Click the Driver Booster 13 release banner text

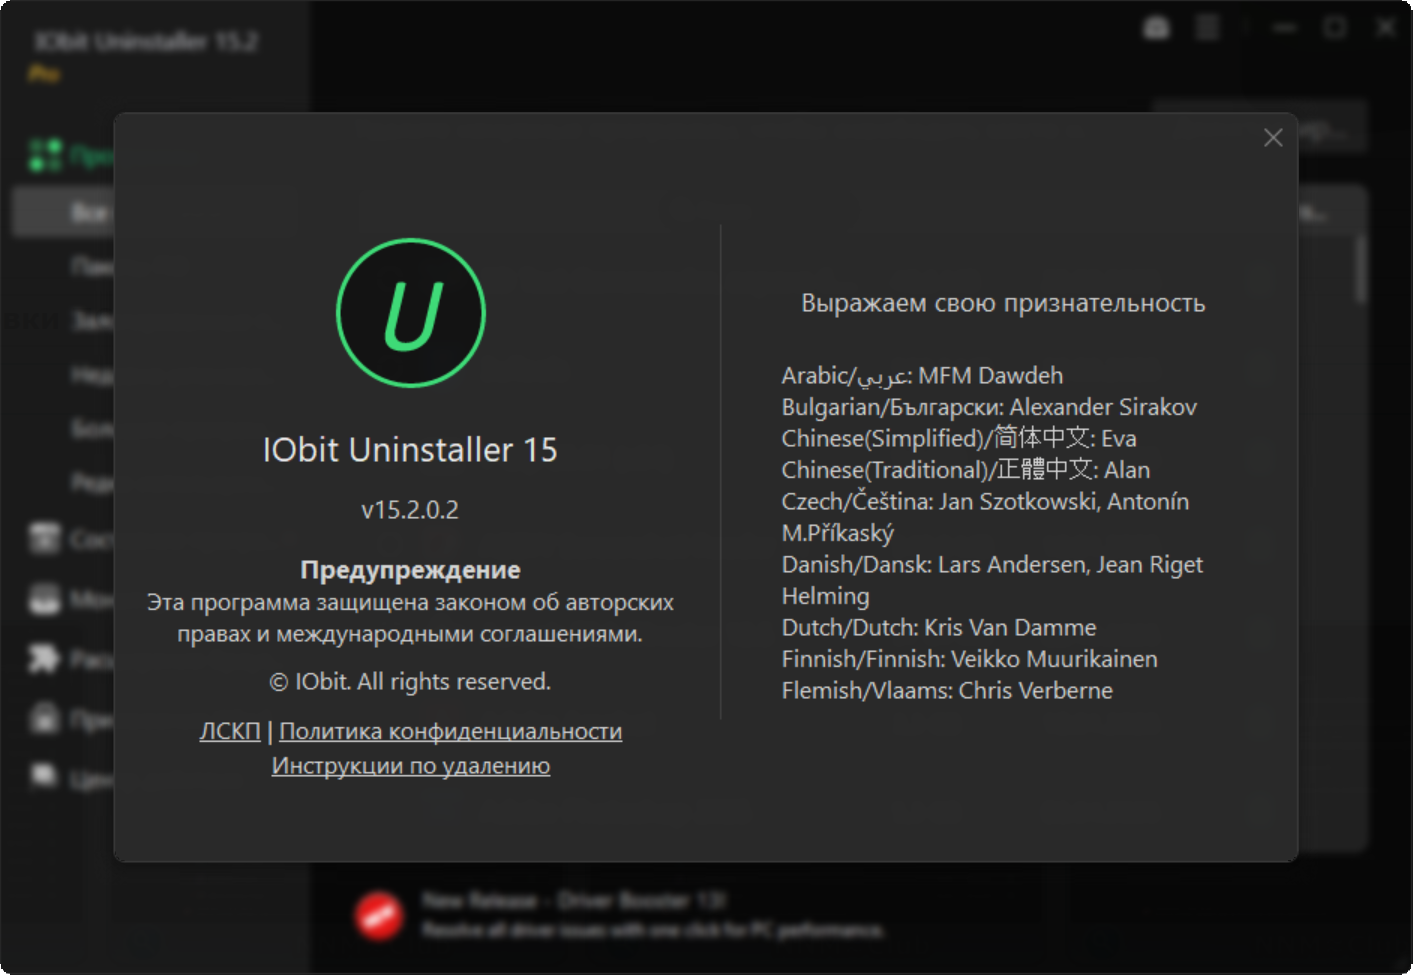[653, 915]
